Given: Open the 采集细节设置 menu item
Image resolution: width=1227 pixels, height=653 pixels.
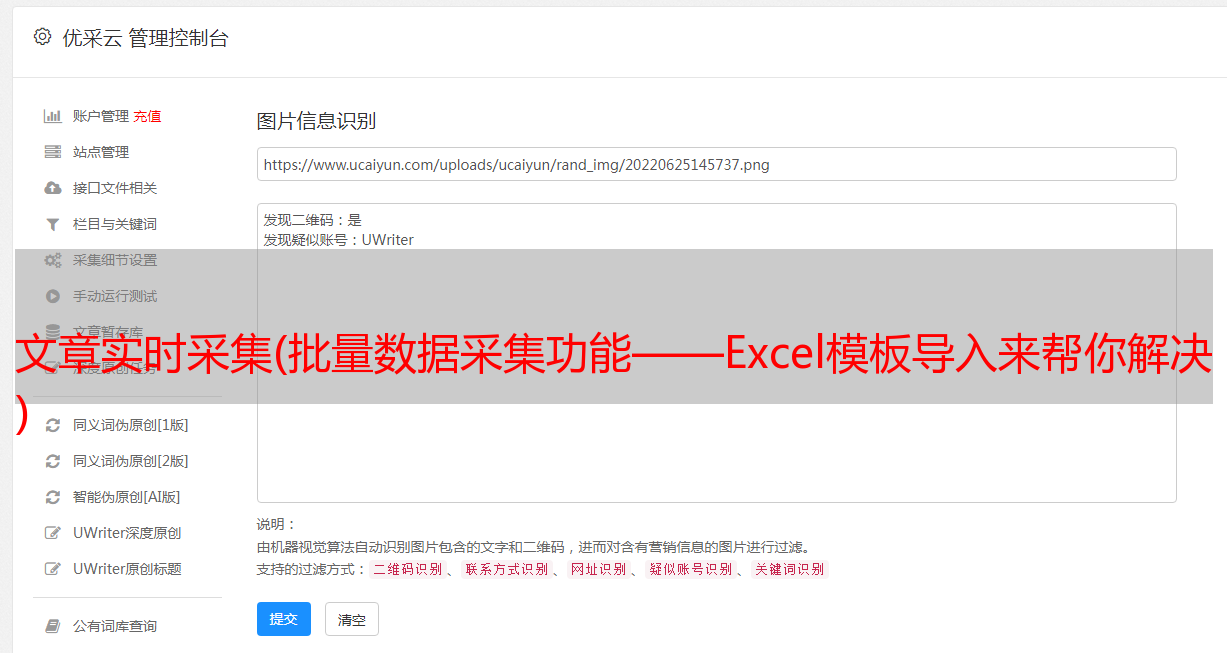Looking at the screenshot, I should pos(115,260).
